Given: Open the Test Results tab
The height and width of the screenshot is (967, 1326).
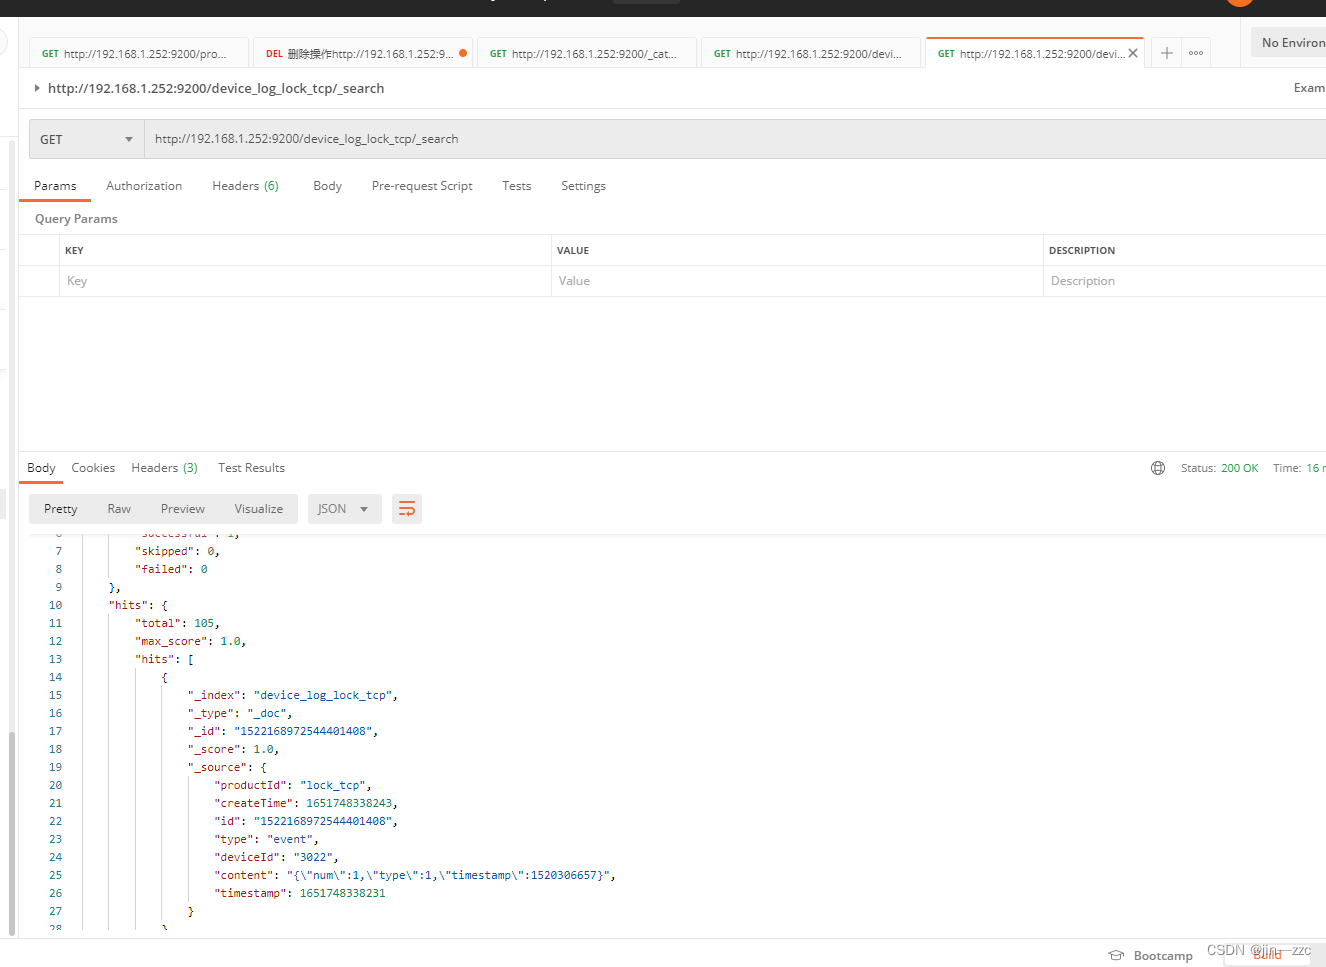Looking at the screenshot, I should pyautogui.click(x=251, y=468).
